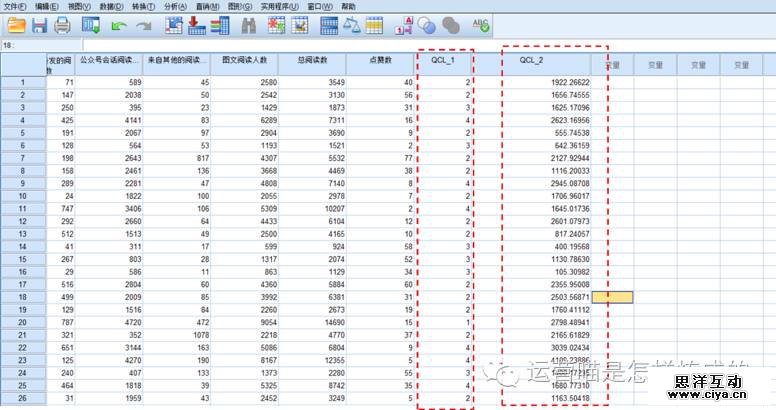This screenshot has height=410, width=776.
Task: Click the Recall recent dialogs icon
Action: [x=91, y=25]
